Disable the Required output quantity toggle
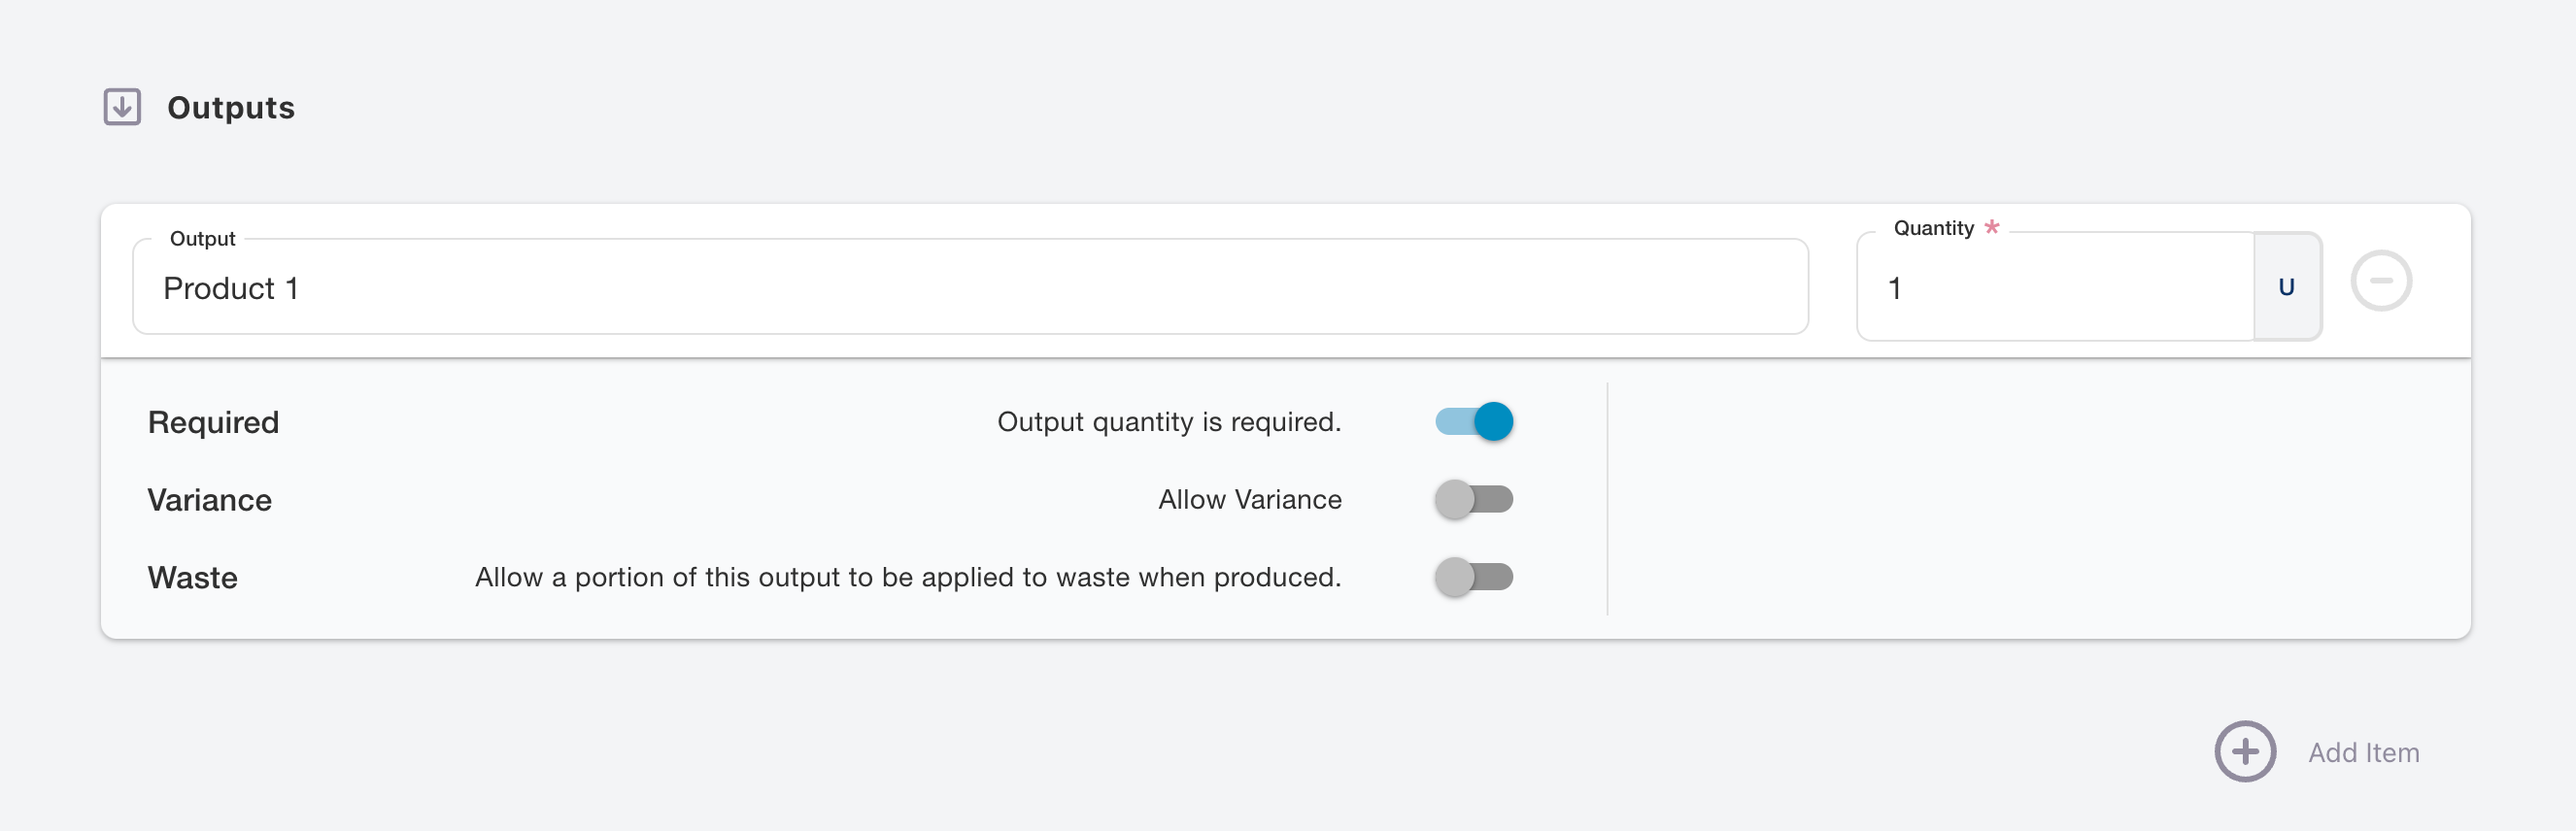Screen dimensions: 2576x831 [x=1473, y=422]
